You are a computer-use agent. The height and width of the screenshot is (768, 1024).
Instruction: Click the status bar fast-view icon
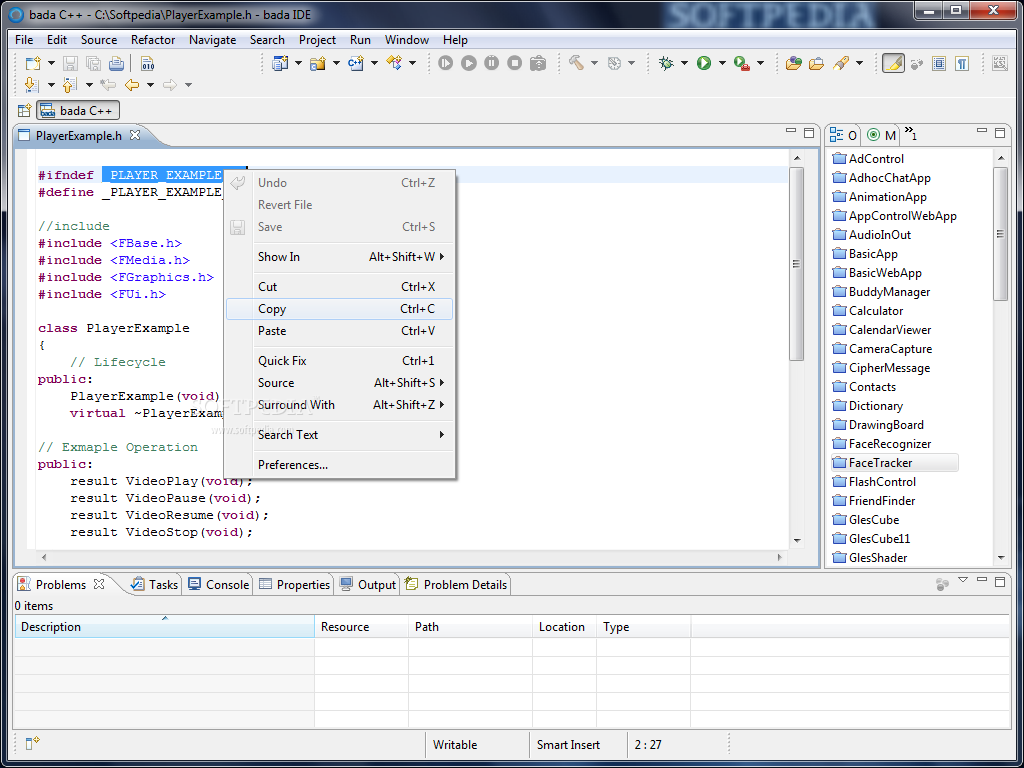32,743
